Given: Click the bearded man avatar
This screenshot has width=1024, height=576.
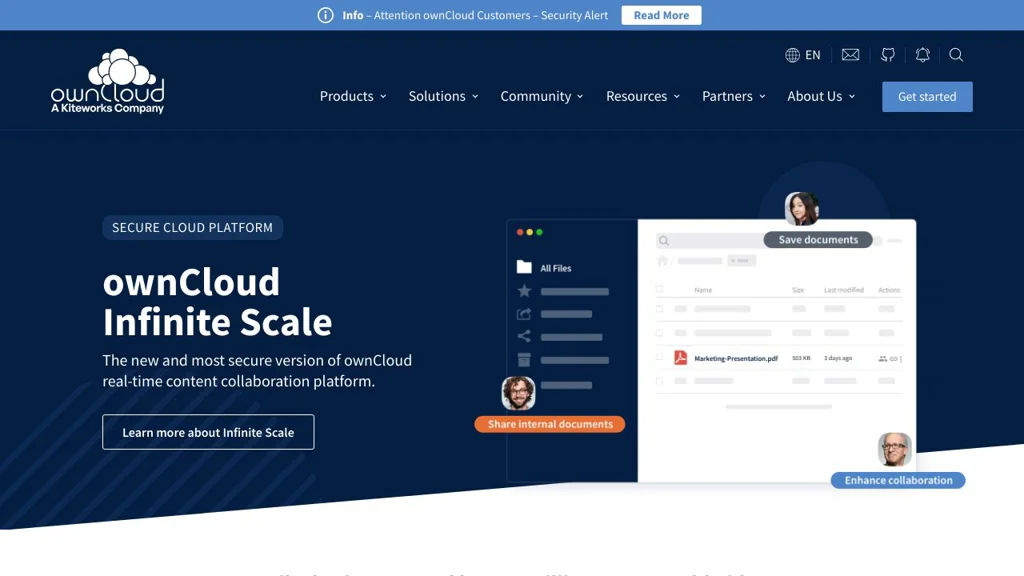Looking at the screenshot, I should pos(519,392).
